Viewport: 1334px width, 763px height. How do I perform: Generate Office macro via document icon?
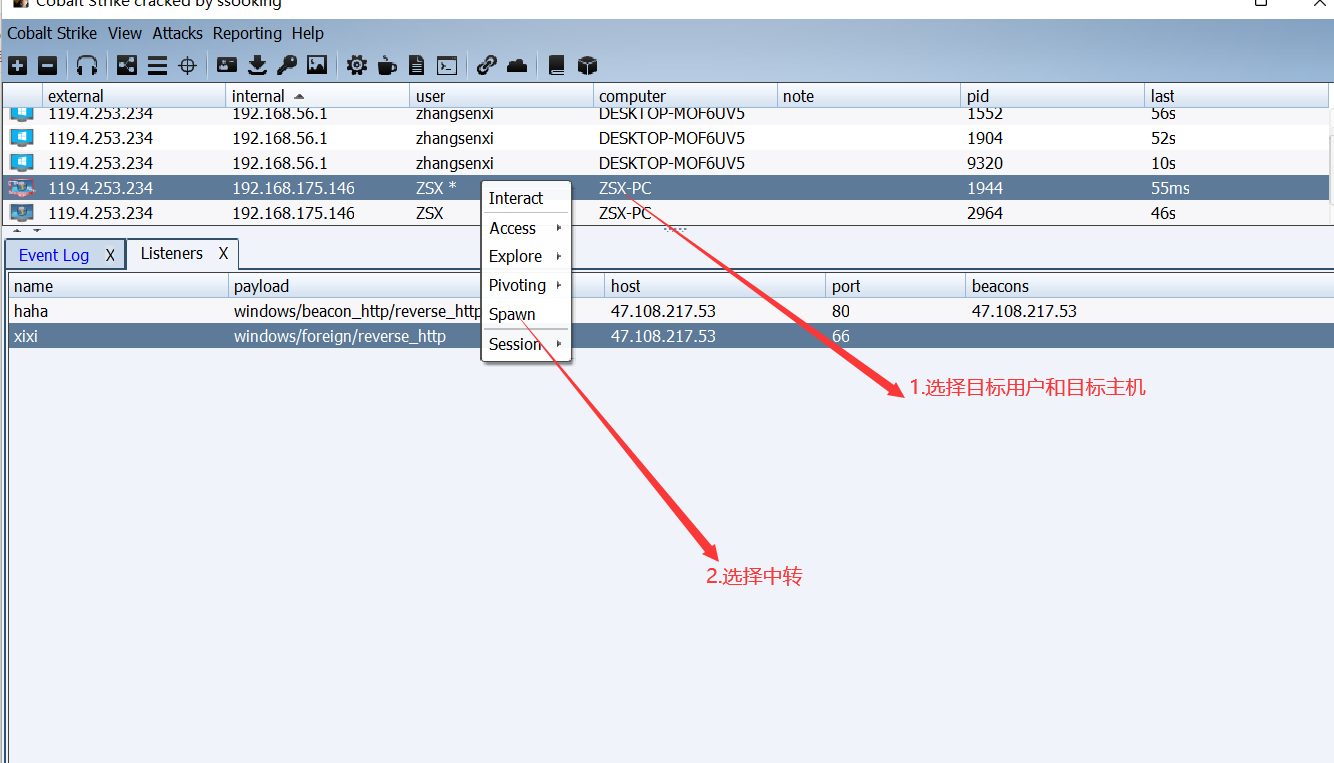point(417,66)
